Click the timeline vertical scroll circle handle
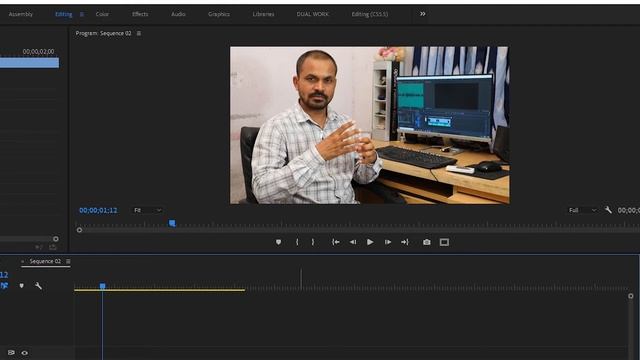The image size is (640, 360). pos(631,296)
